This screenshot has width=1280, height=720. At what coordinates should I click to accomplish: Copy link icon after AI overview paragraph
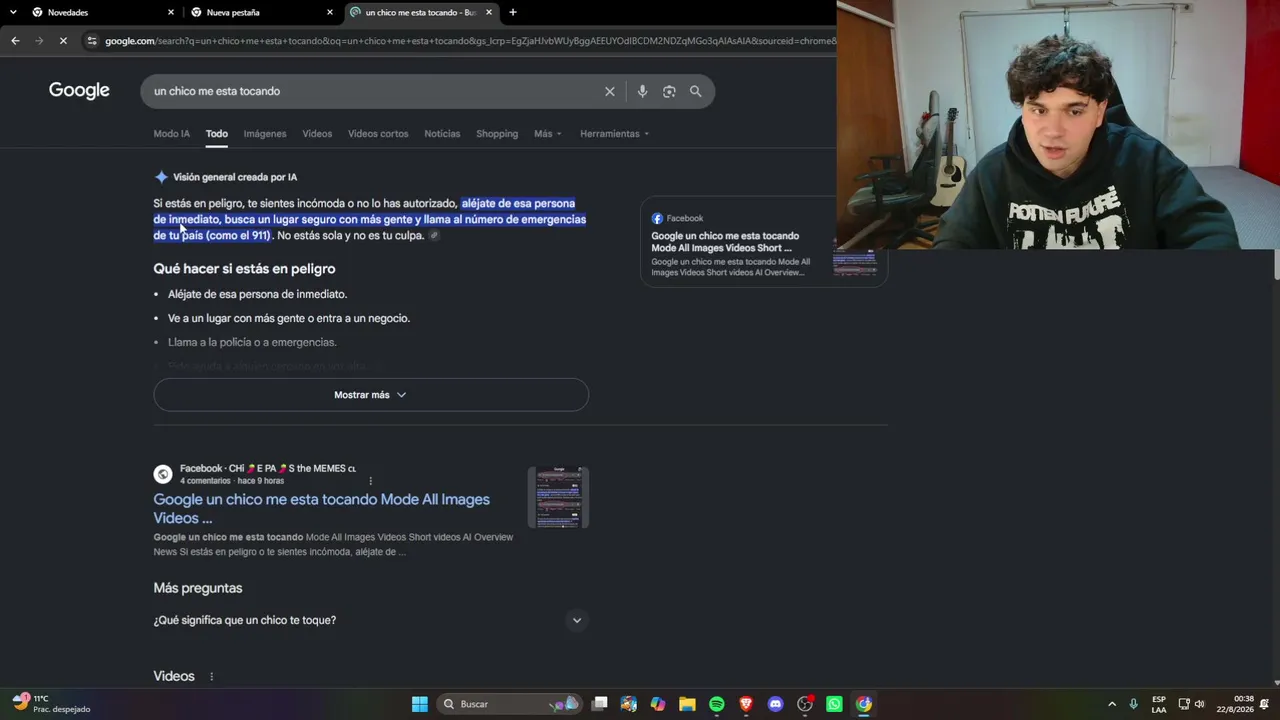434,236
